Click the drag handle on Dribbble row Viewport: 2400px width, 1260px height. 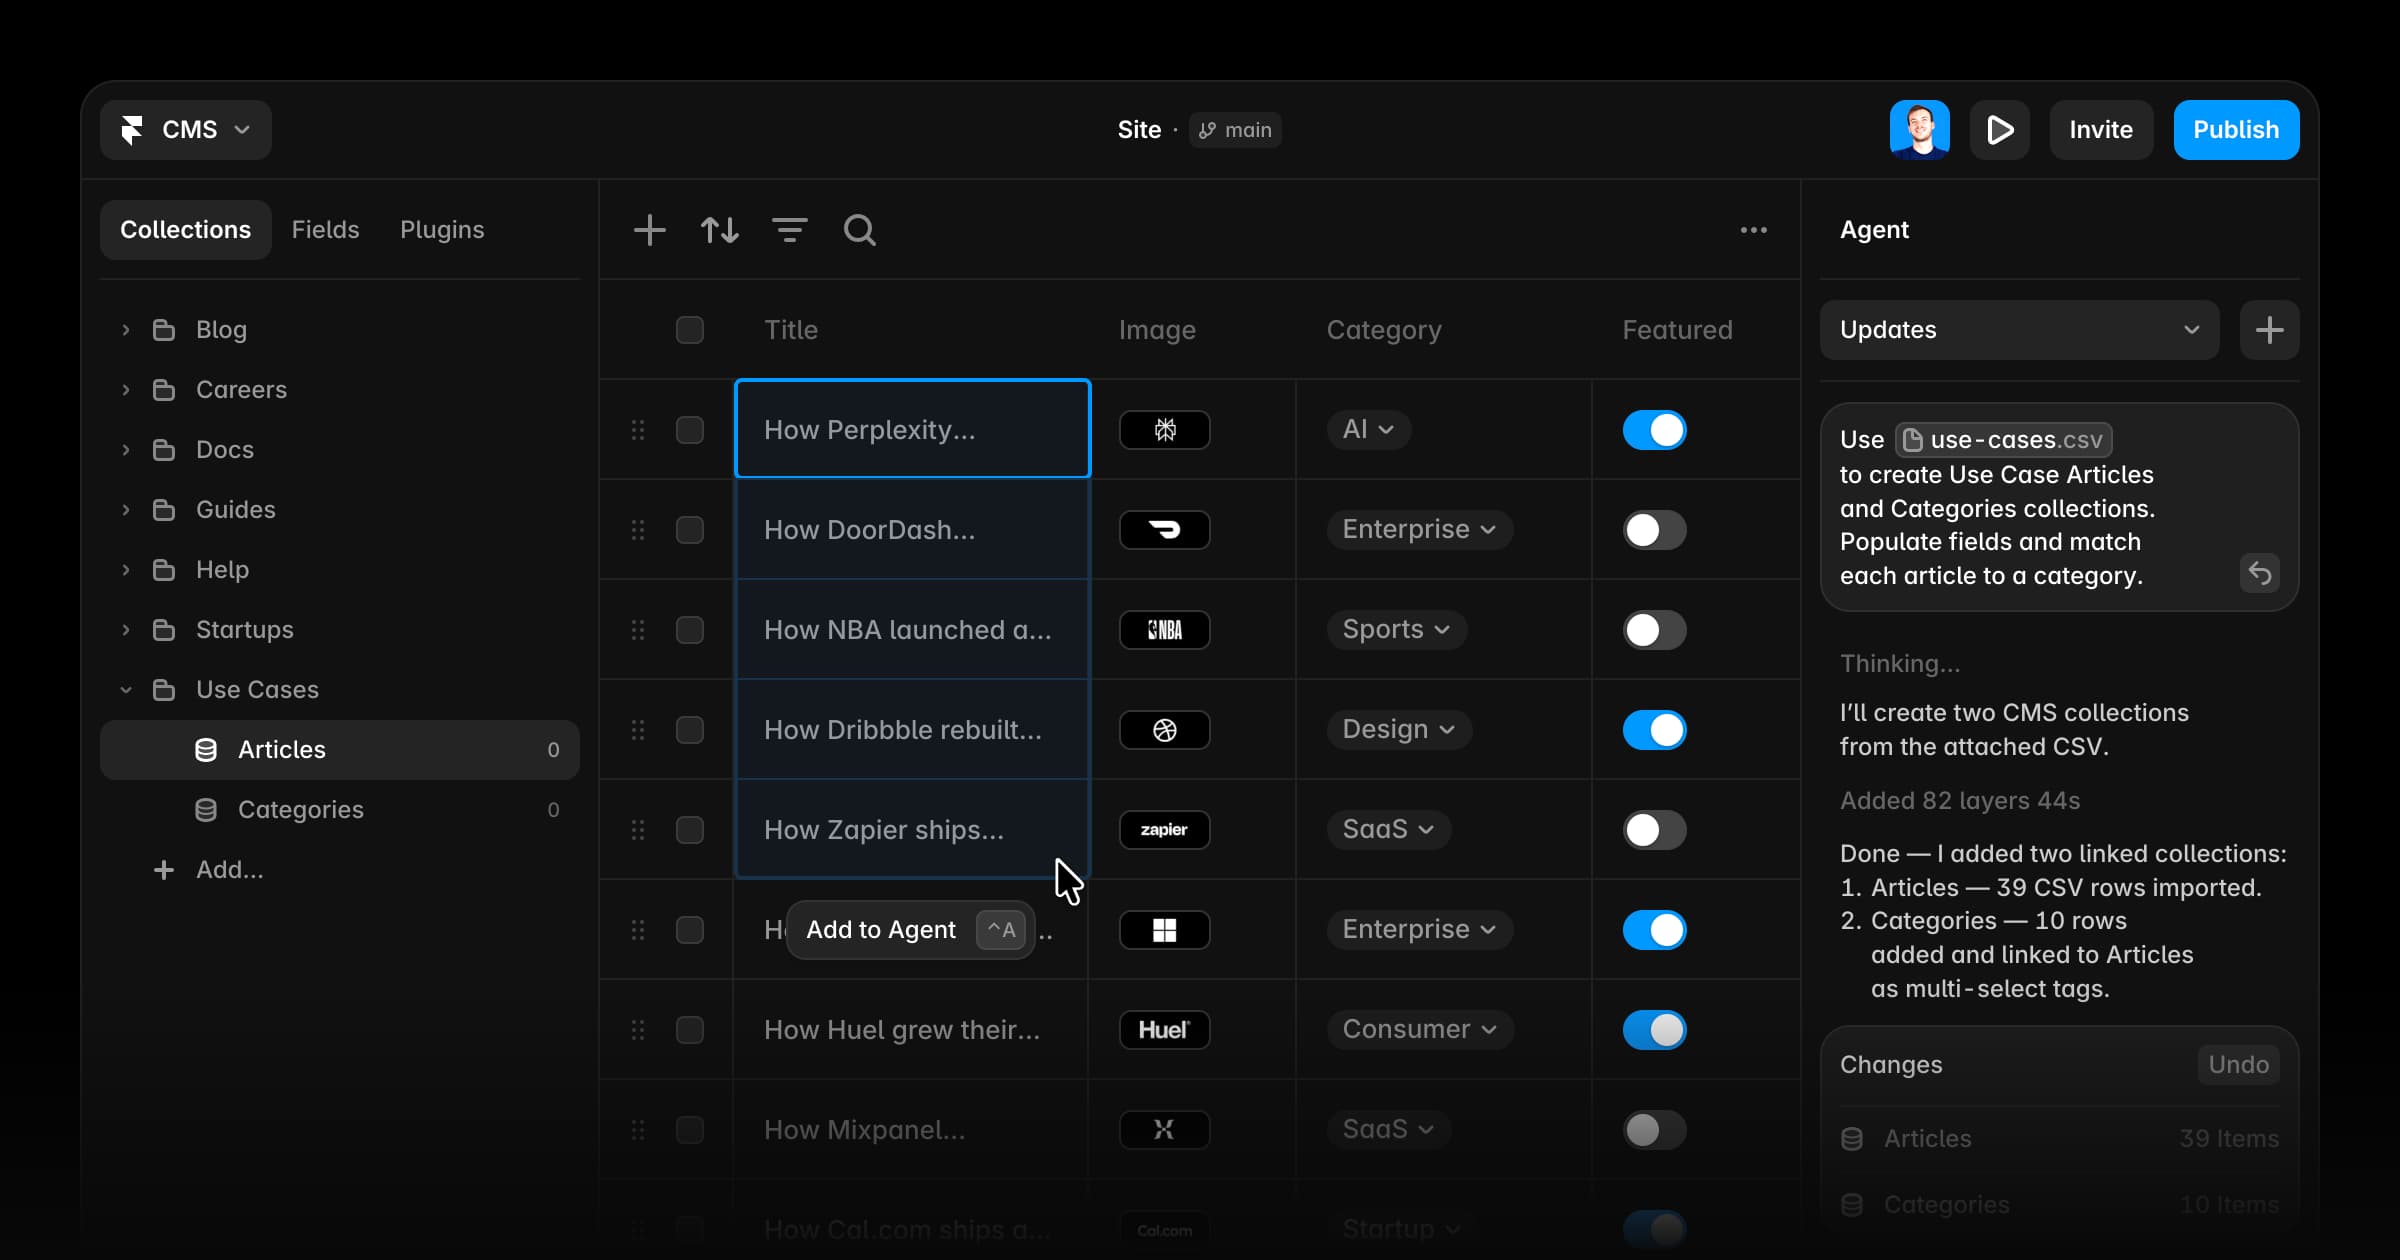pos(638,730)
